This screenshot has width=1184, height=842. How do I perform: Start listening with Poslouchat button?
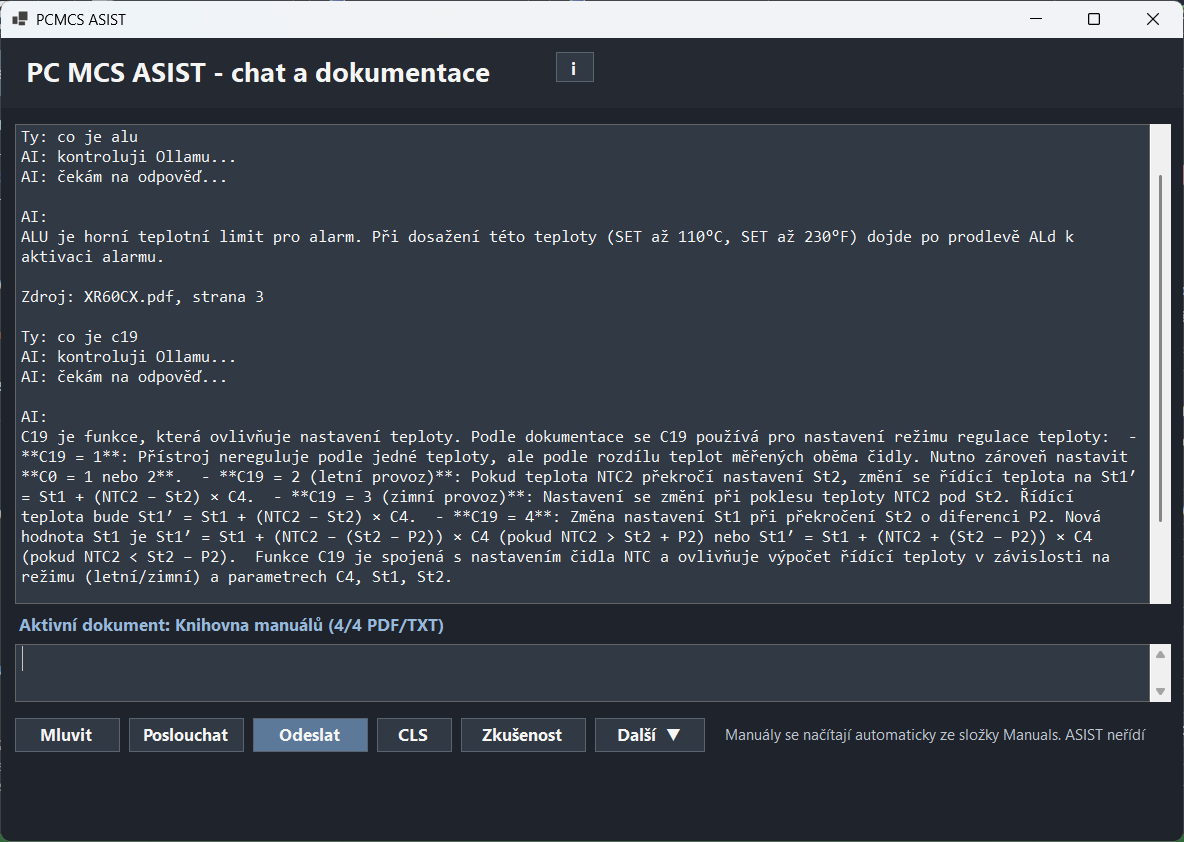(186, 735)
